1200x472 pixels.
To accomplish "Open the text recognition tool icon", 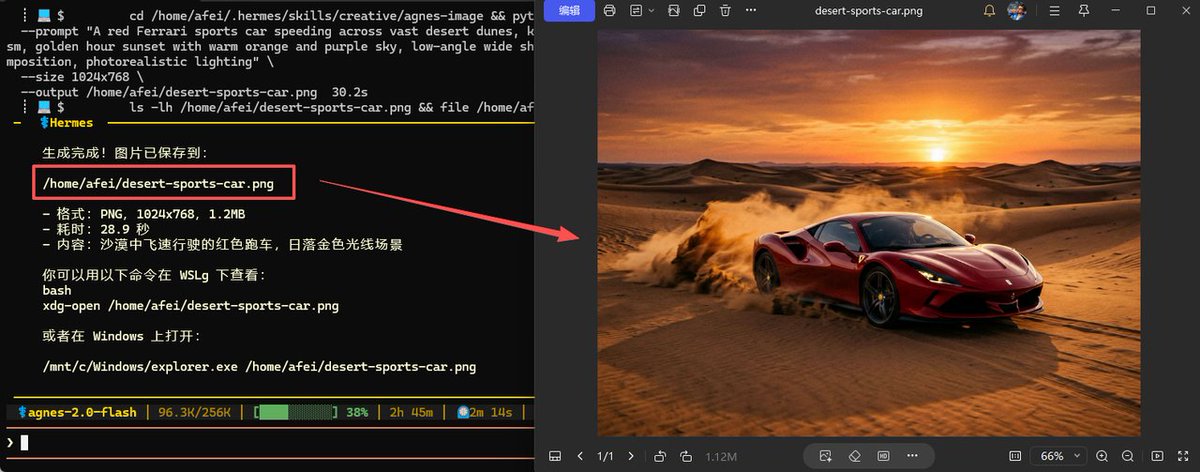I will point(637,11).
